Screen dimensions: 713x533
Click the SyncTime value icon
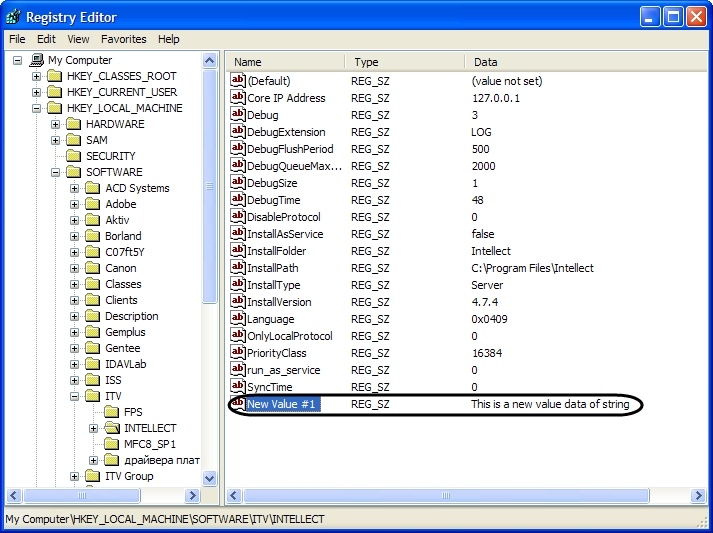coord(238,387)
